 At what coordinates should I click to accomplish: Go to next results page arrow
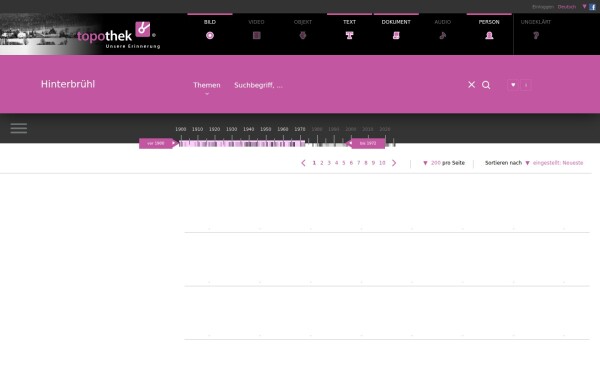point(394,163)
